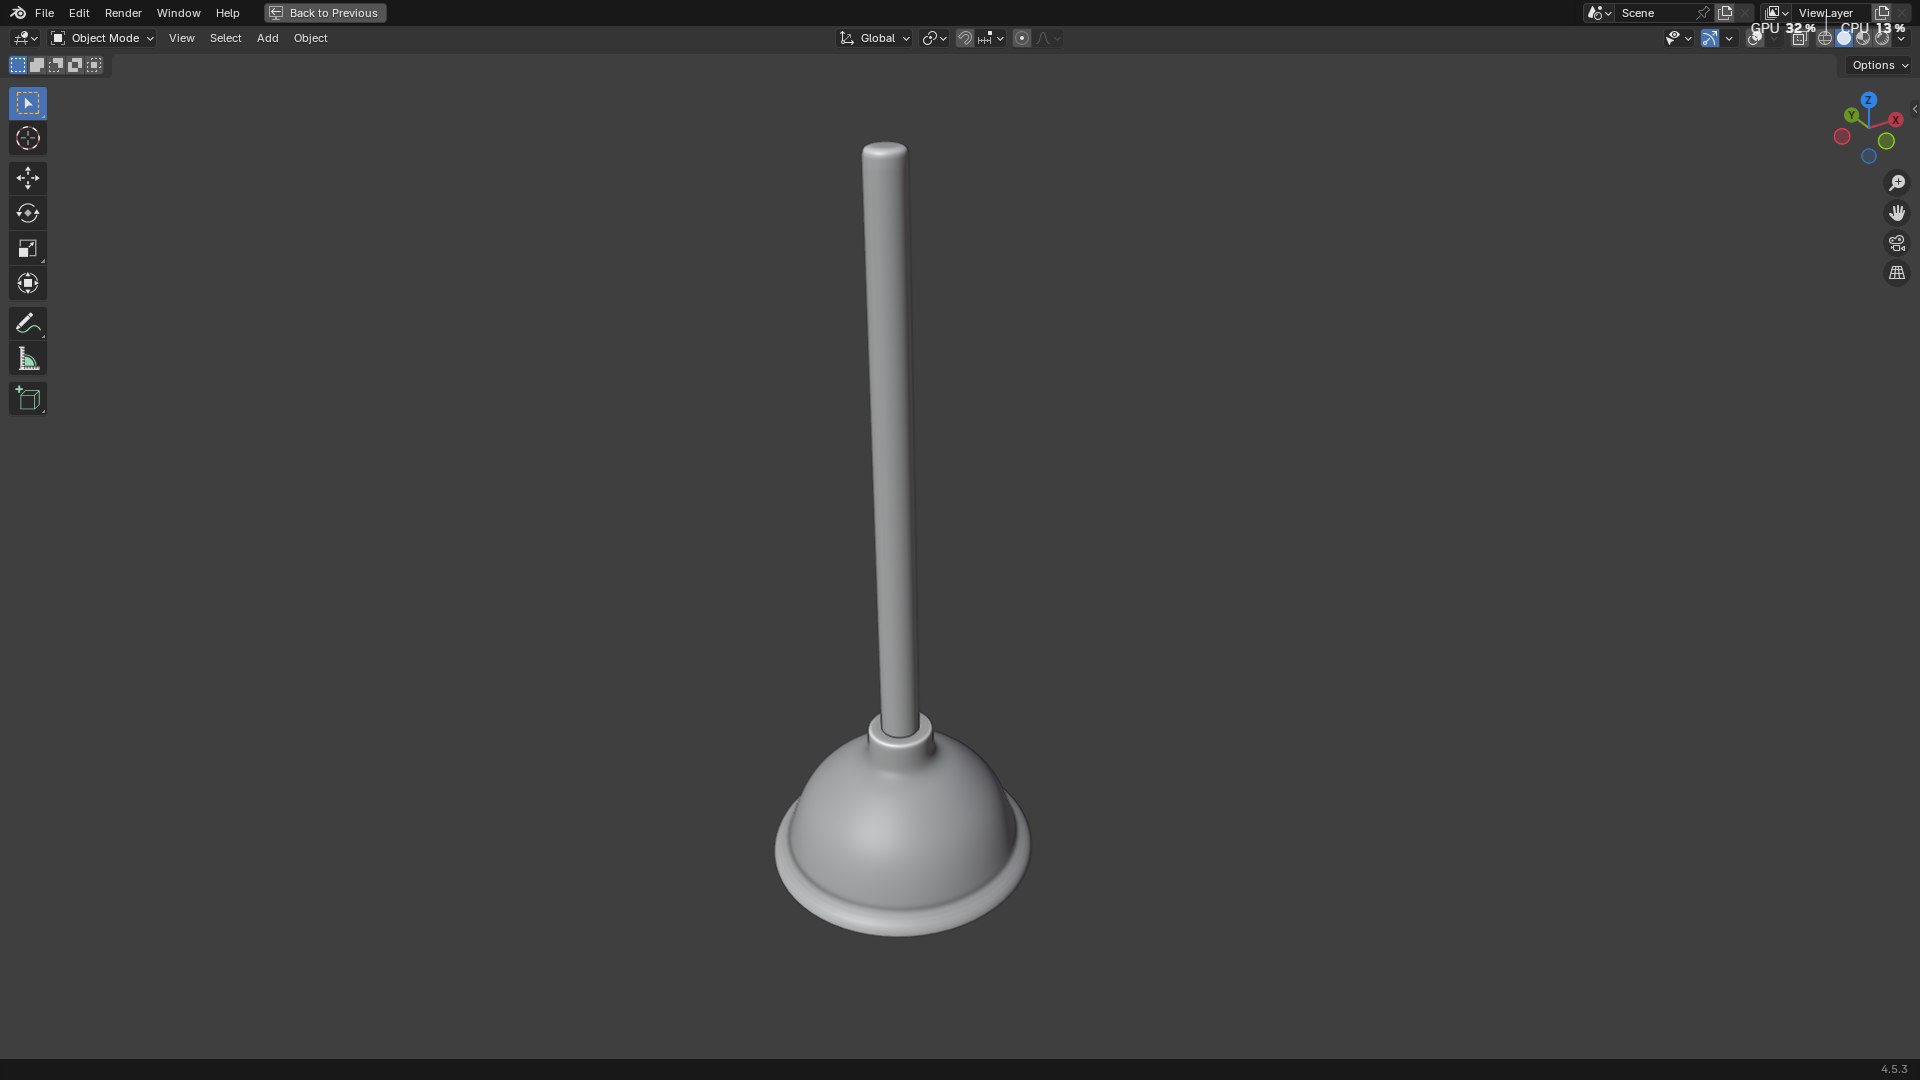Pick the Rotate tool
1920x1080 pixels.
click(28, 213)
